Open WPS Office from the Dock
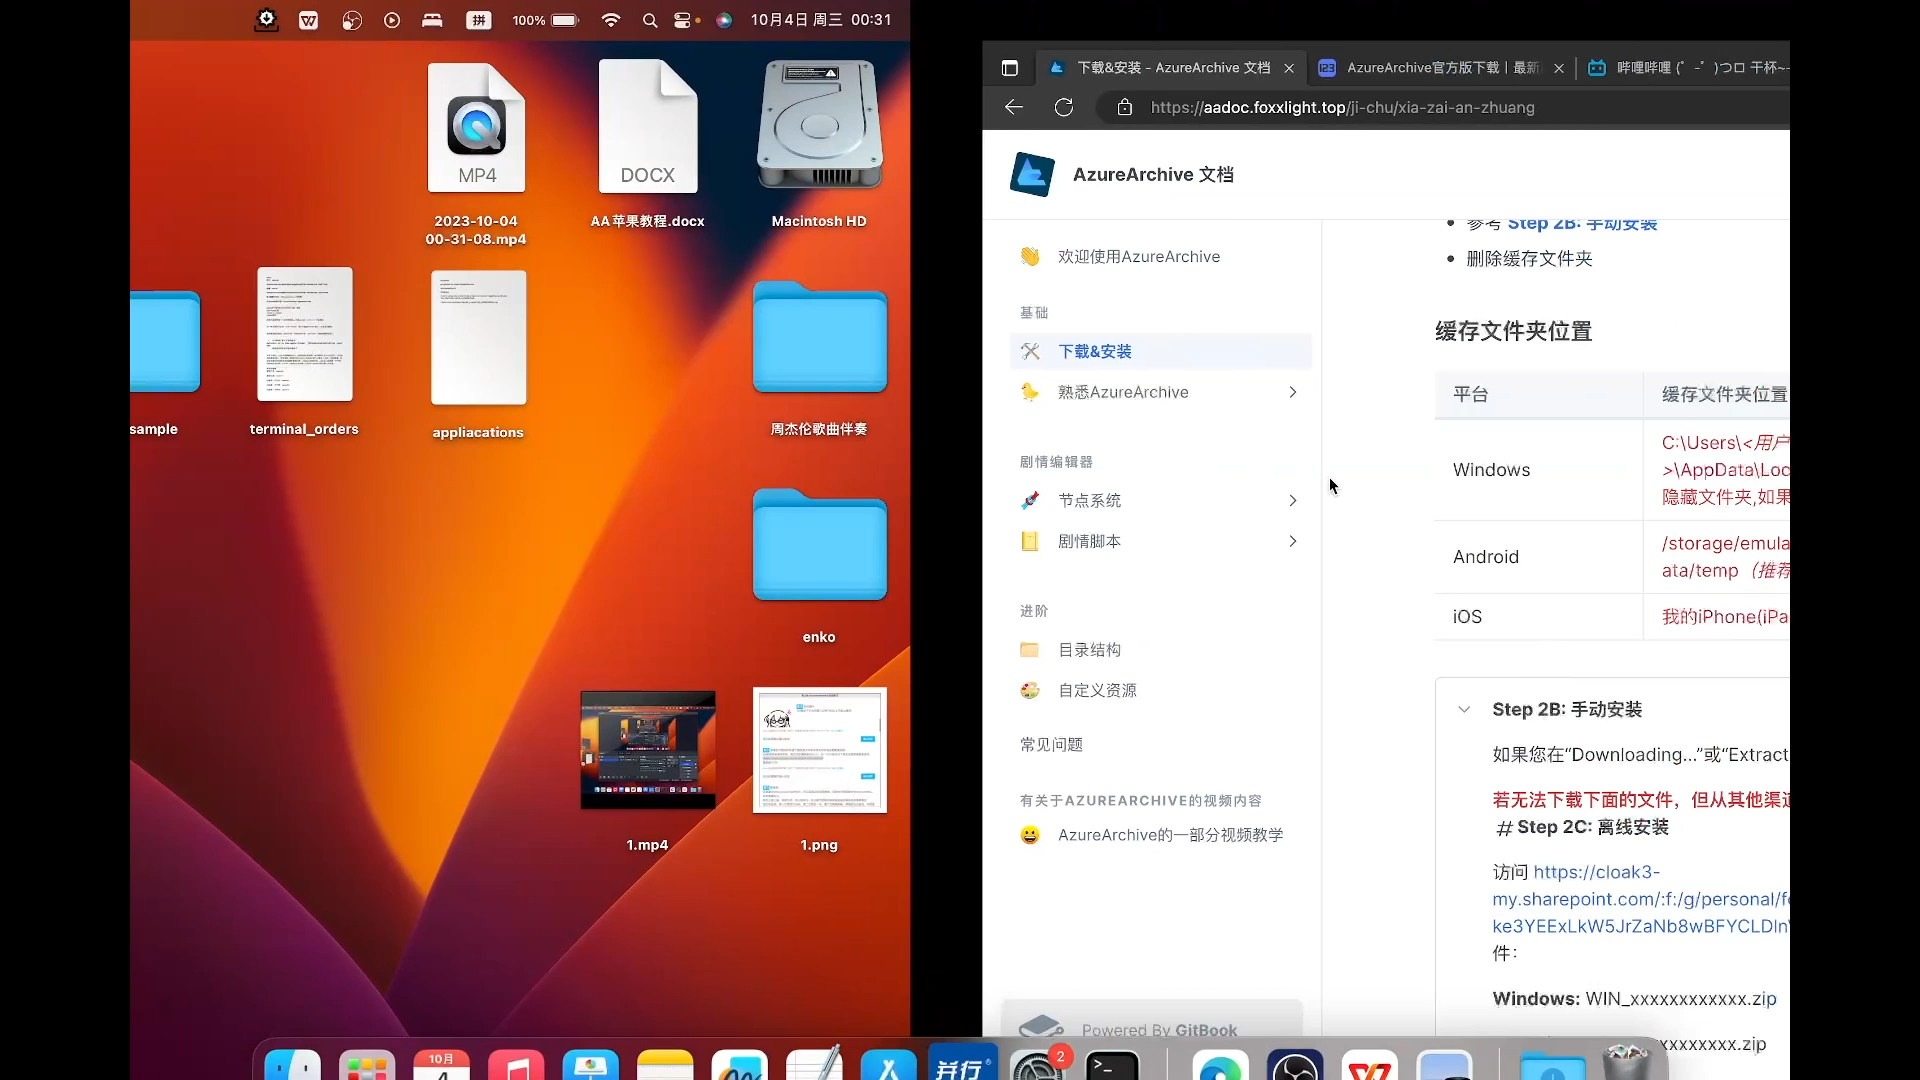Image resolution: width=1920 pixels, height=1080 pixels. pos(1369,1064)
